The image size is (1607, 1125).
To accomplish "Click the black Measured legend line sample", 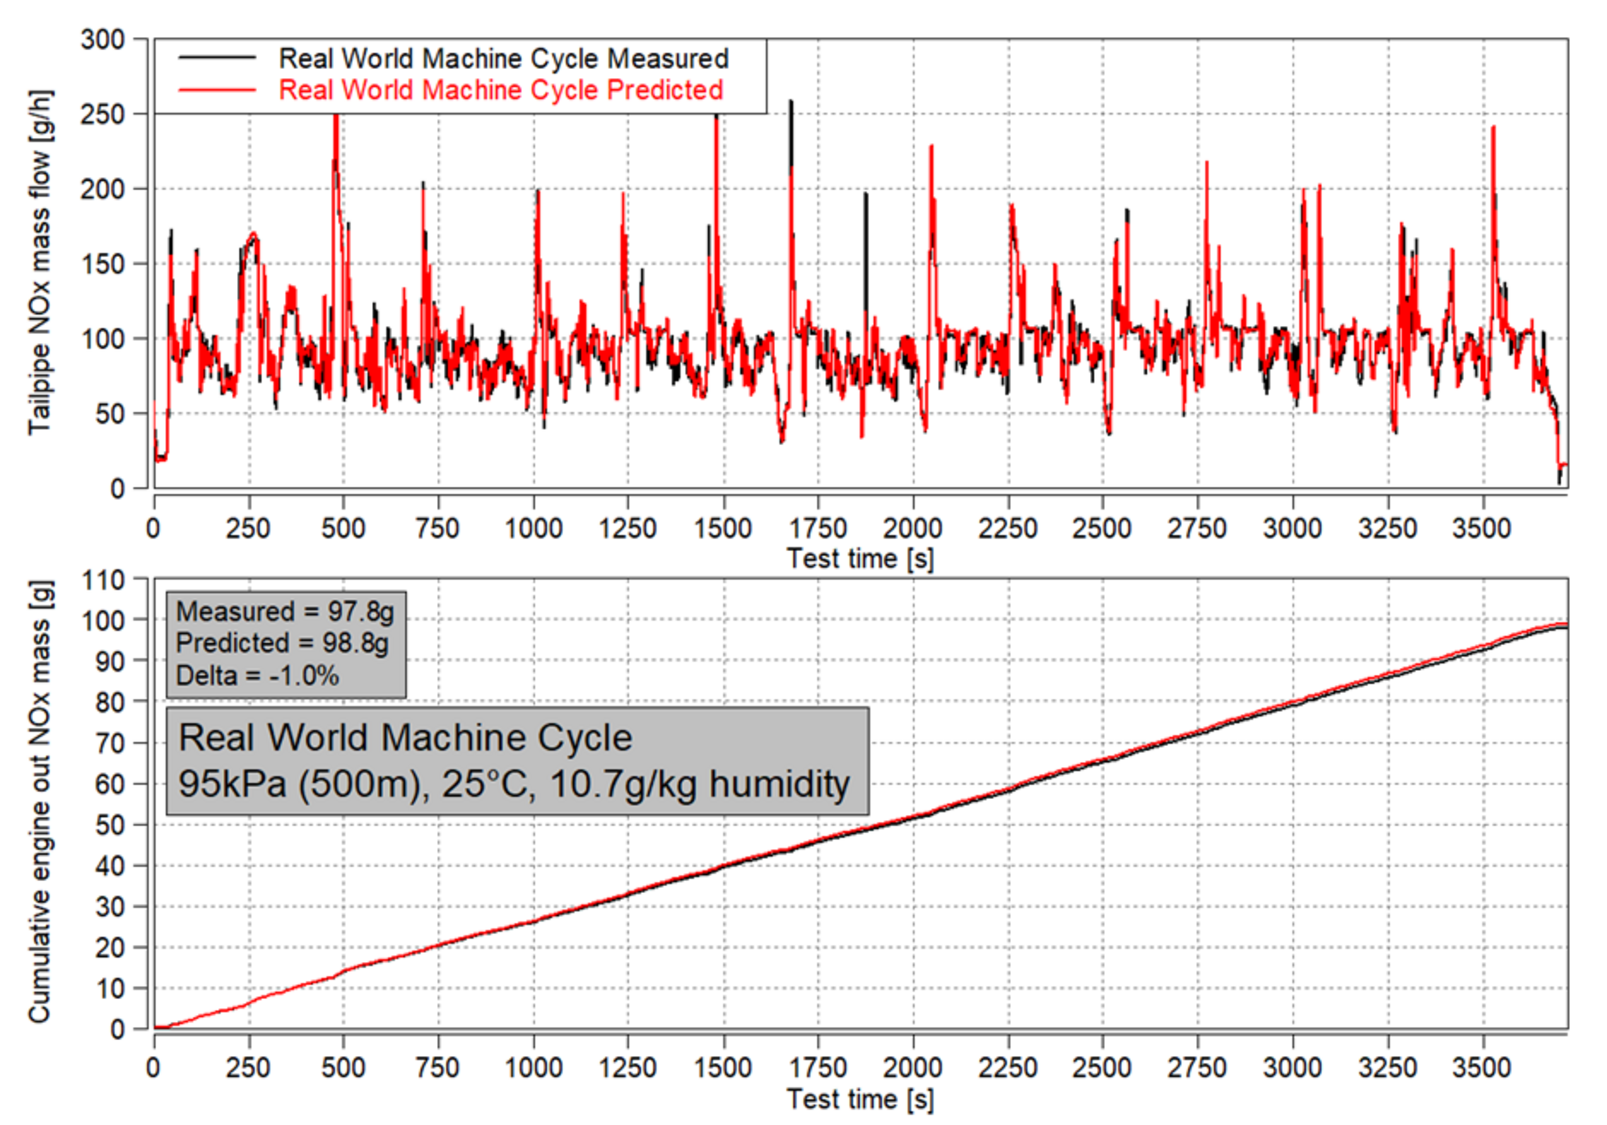I will pyautogui.click(x=217, y=58).
